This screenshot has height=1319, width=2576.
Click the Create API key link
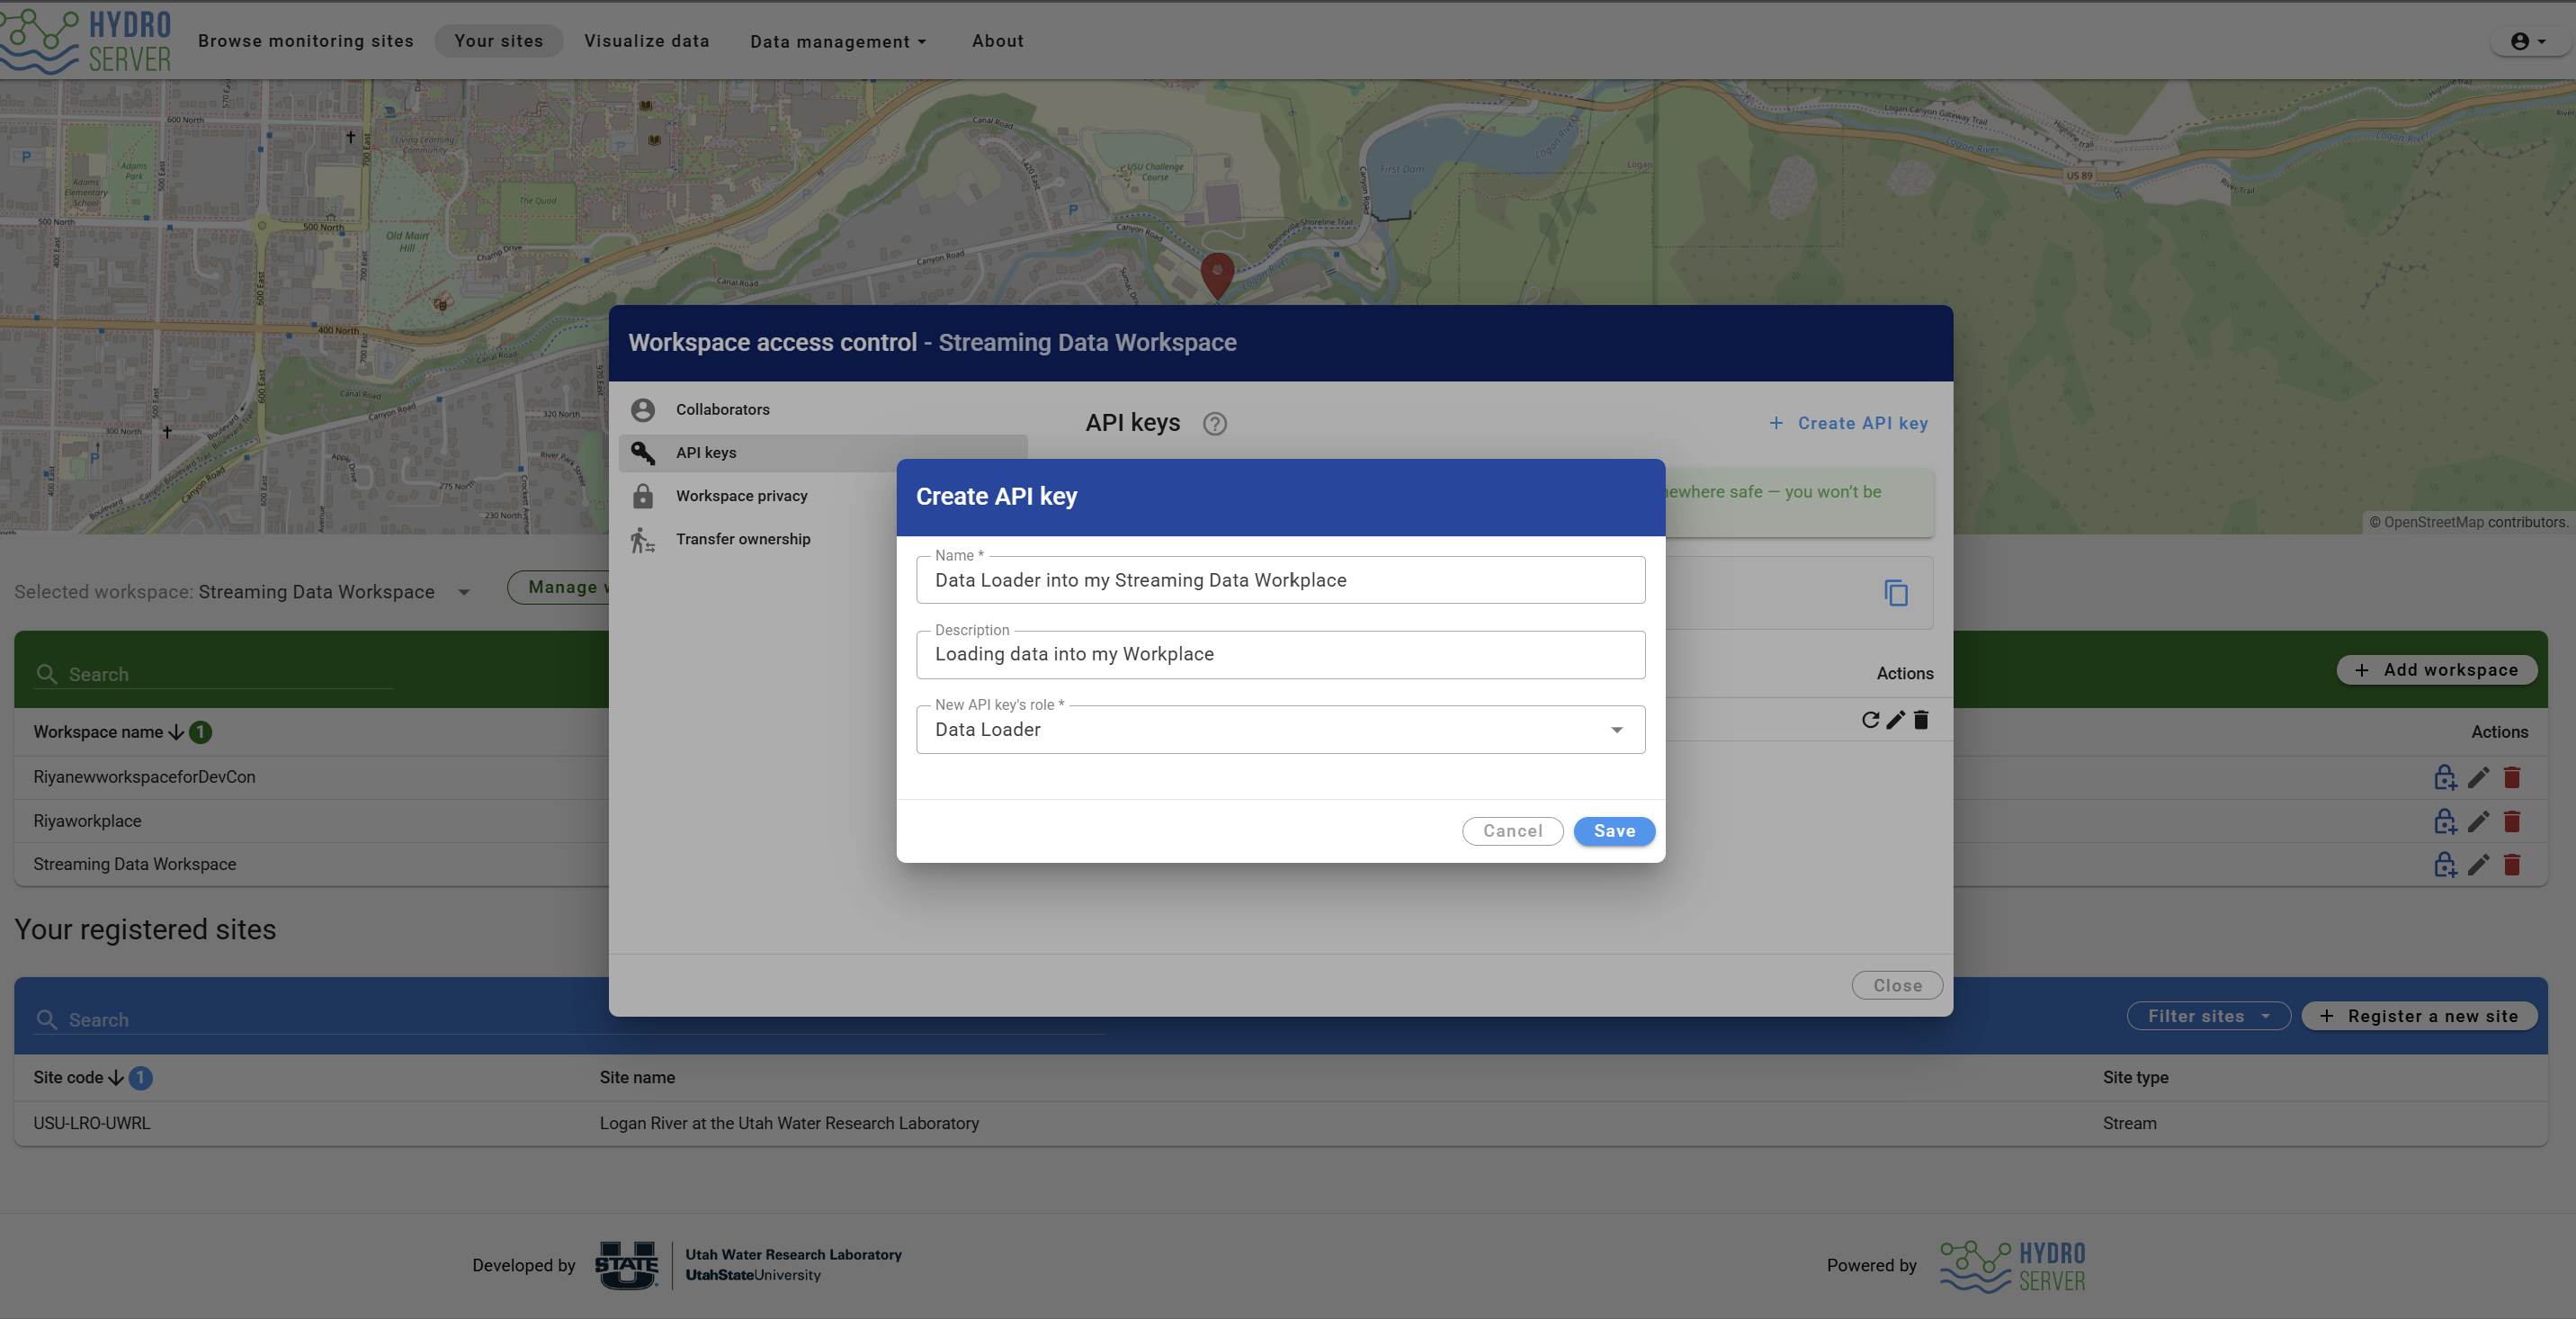pyautogui.click(x=1848, y=424)
